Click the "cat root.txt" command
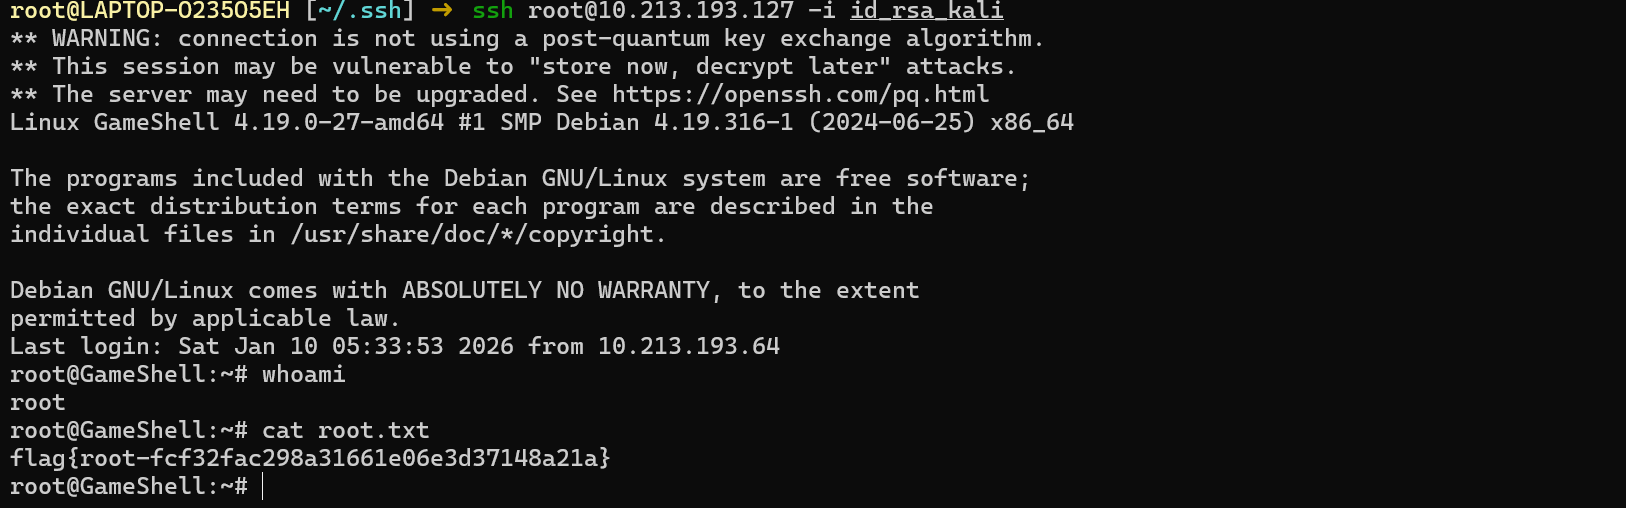 pyautogui.click(x=345, y=431)
